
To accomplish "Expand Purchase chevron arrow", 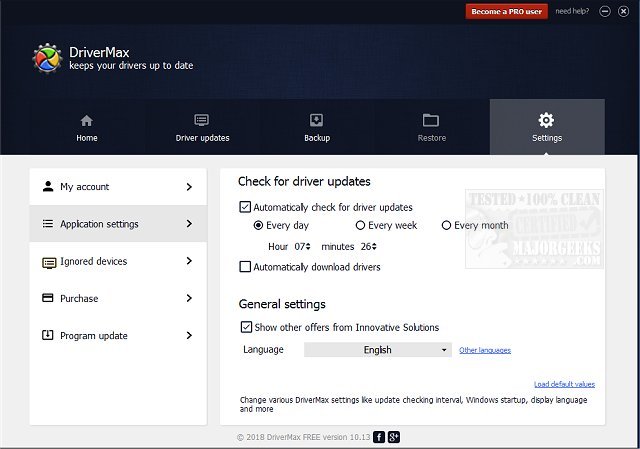I will point(189,298).
